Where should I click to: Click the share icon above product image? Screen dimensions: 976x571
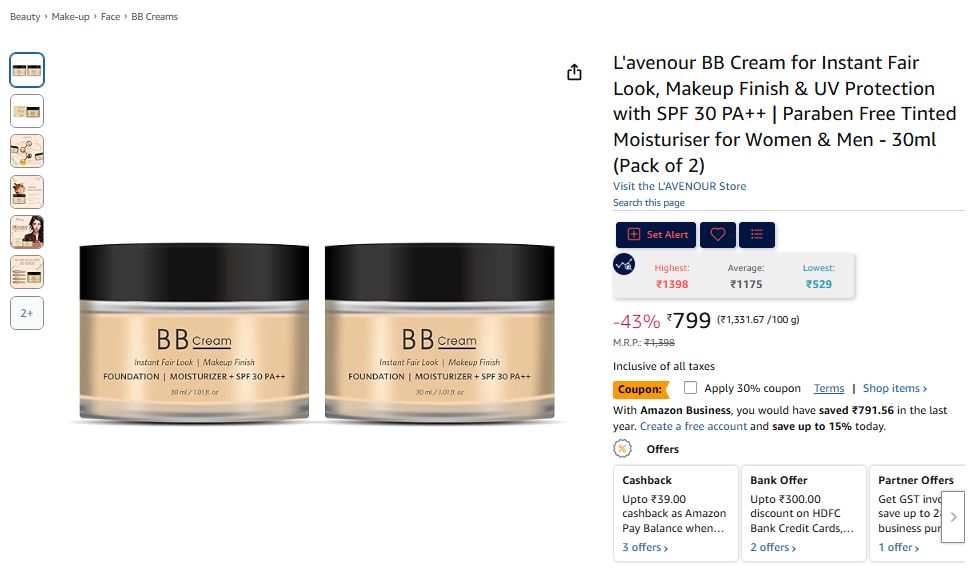click(574, 72)
